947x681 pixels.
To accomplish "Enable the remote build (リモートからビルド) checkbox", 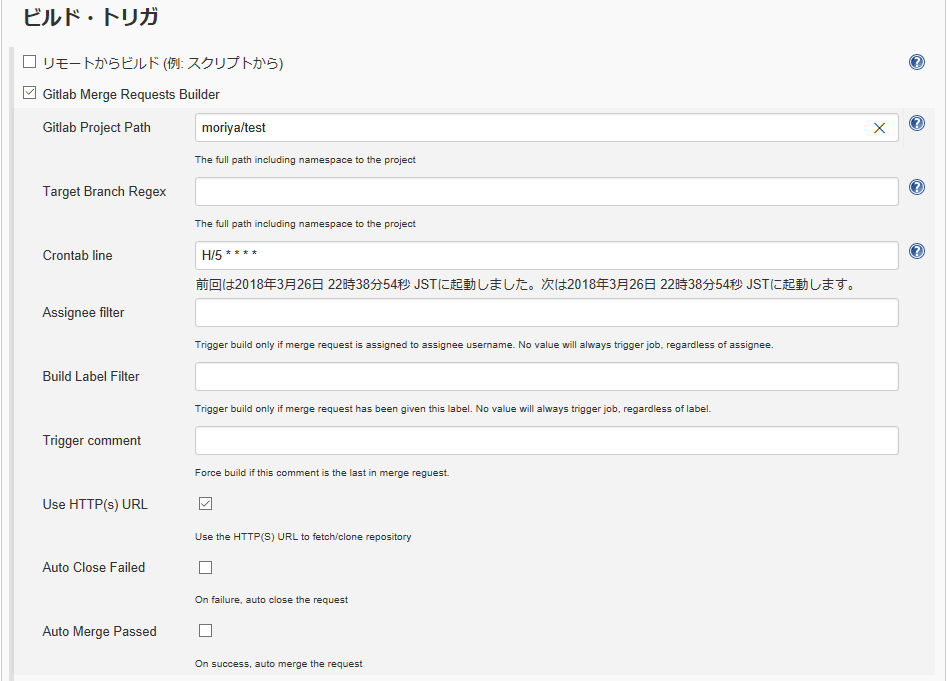I will (x=29, y=62).
